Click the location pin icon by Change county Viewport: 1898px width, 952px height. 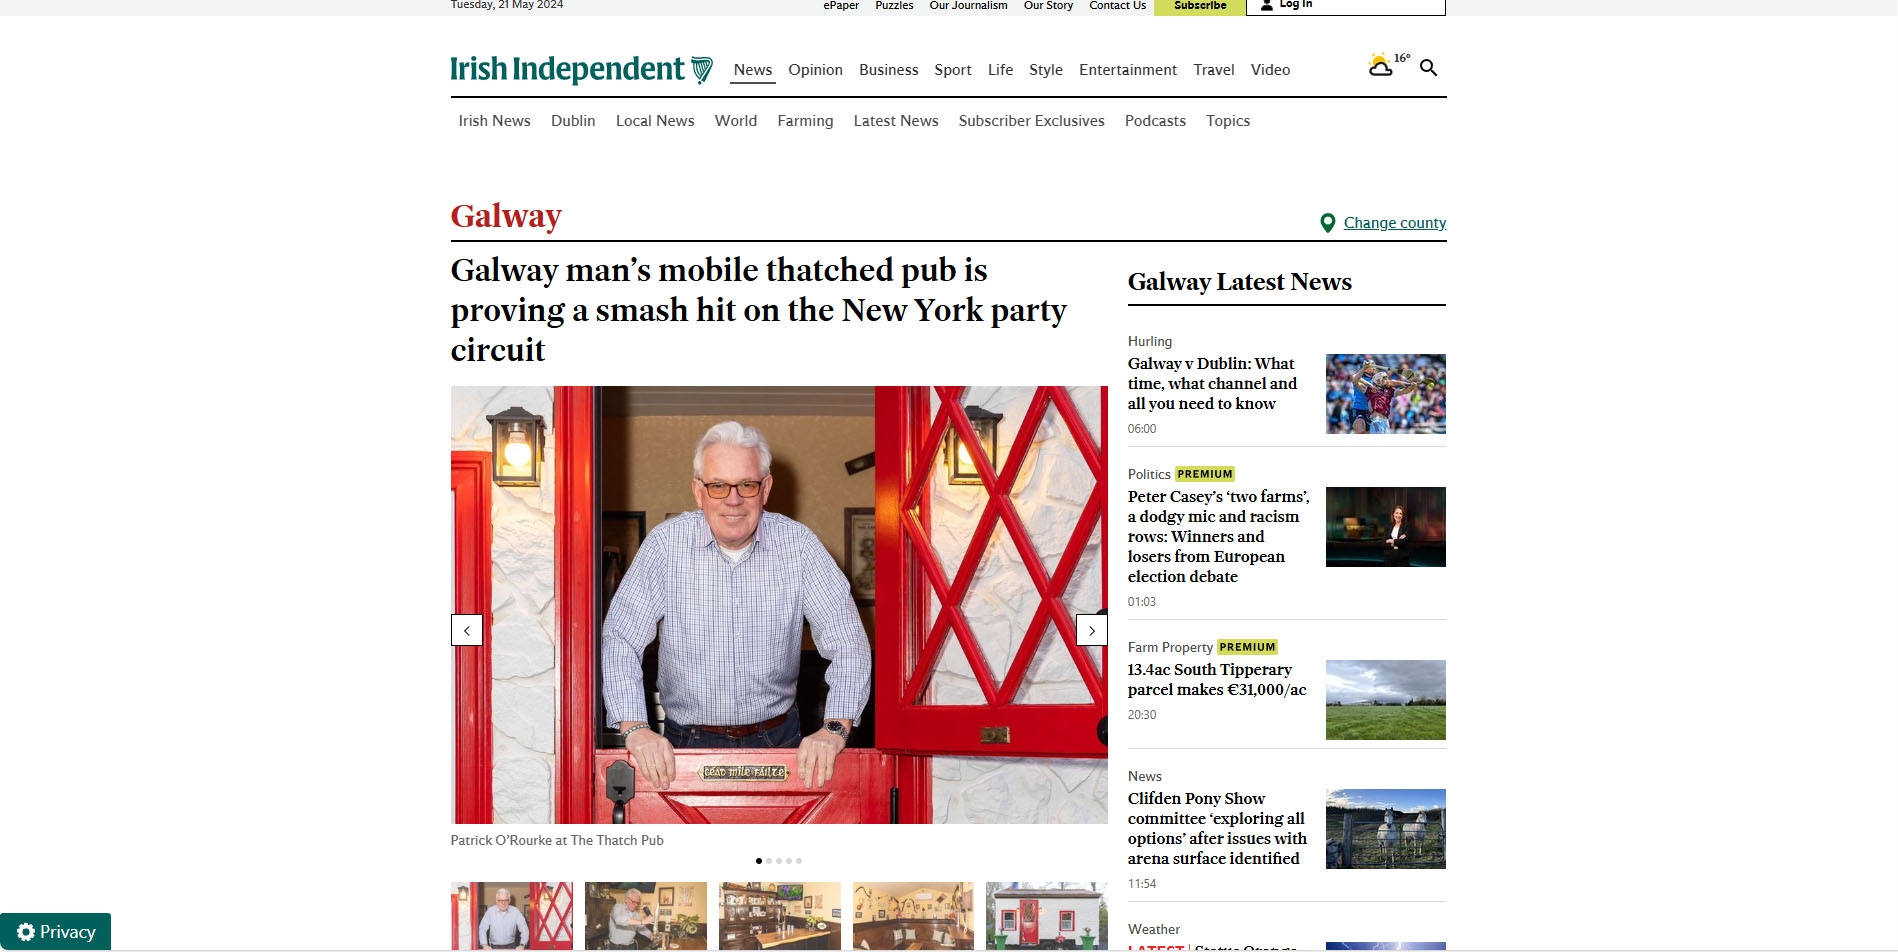[1328, 223]
